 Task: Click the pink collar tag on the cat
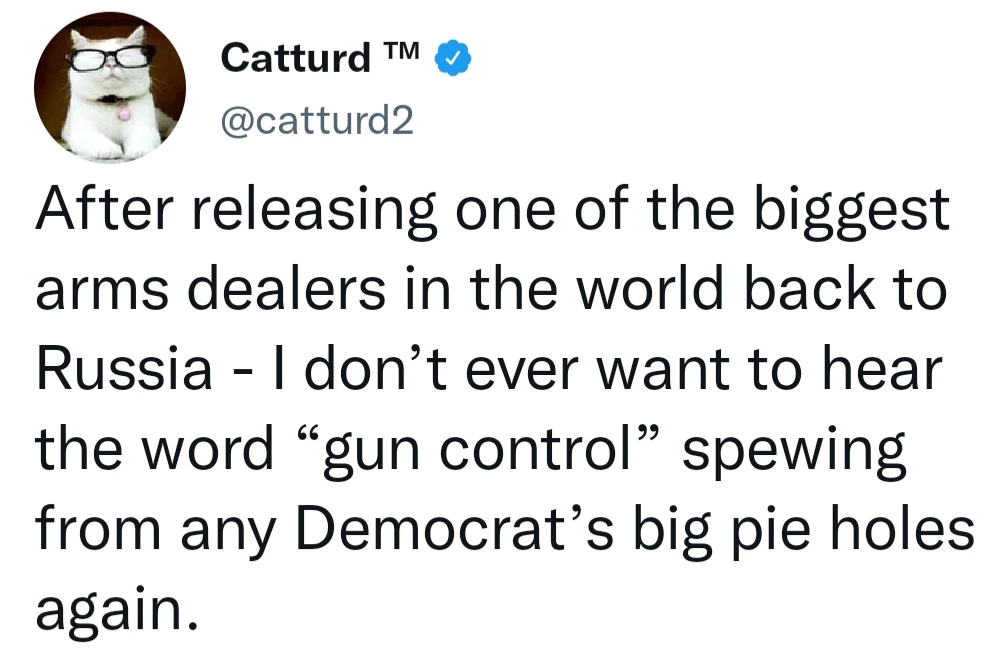point(123,114)
